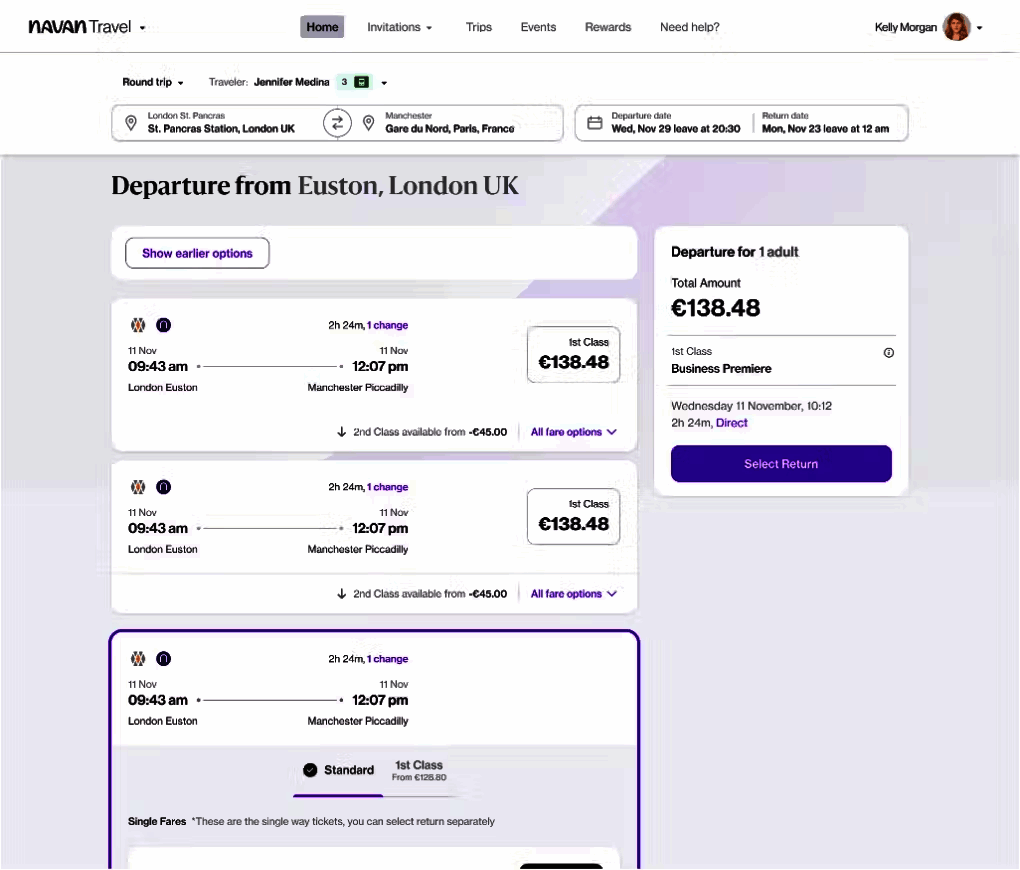The image size is (1020, 870).
Task: Click the origin station location pin icon
Action: pyautogui.click(x=130, y=123)
